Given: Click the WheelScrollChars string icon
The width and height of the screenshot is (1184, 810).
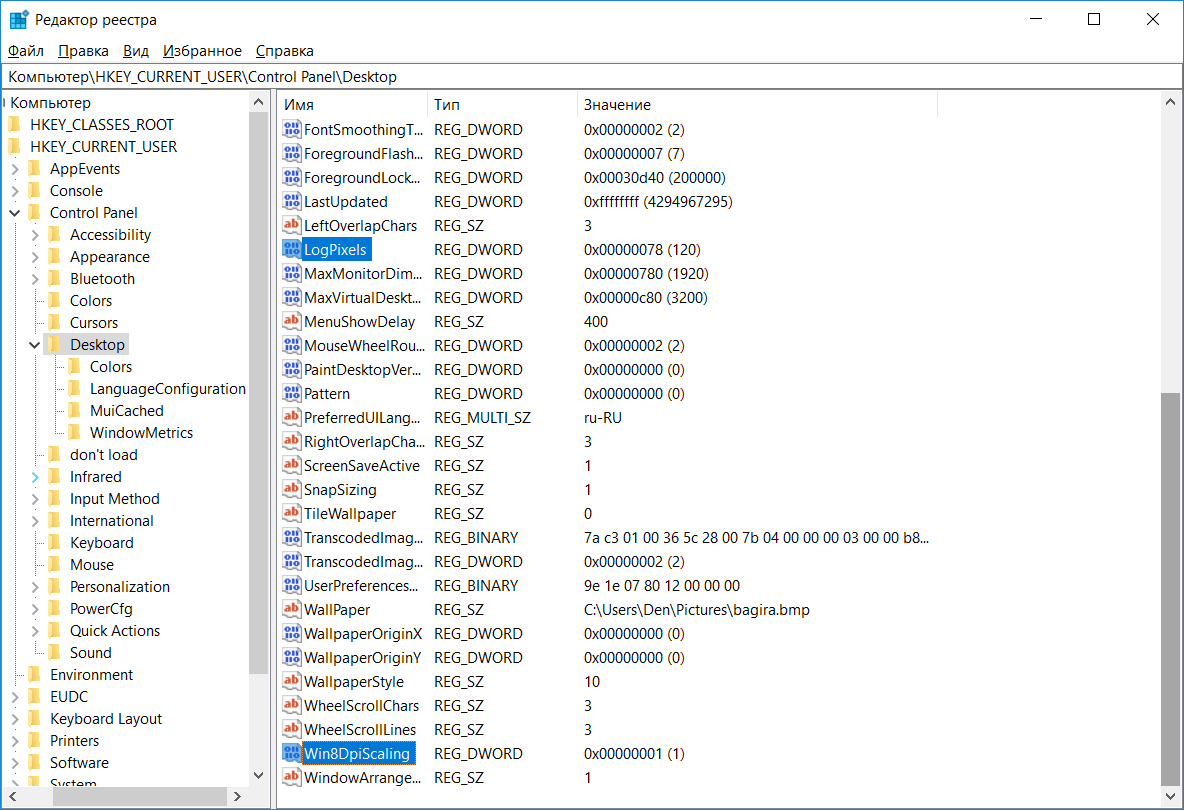Looking at the screenshot, I should coord(291,705).
